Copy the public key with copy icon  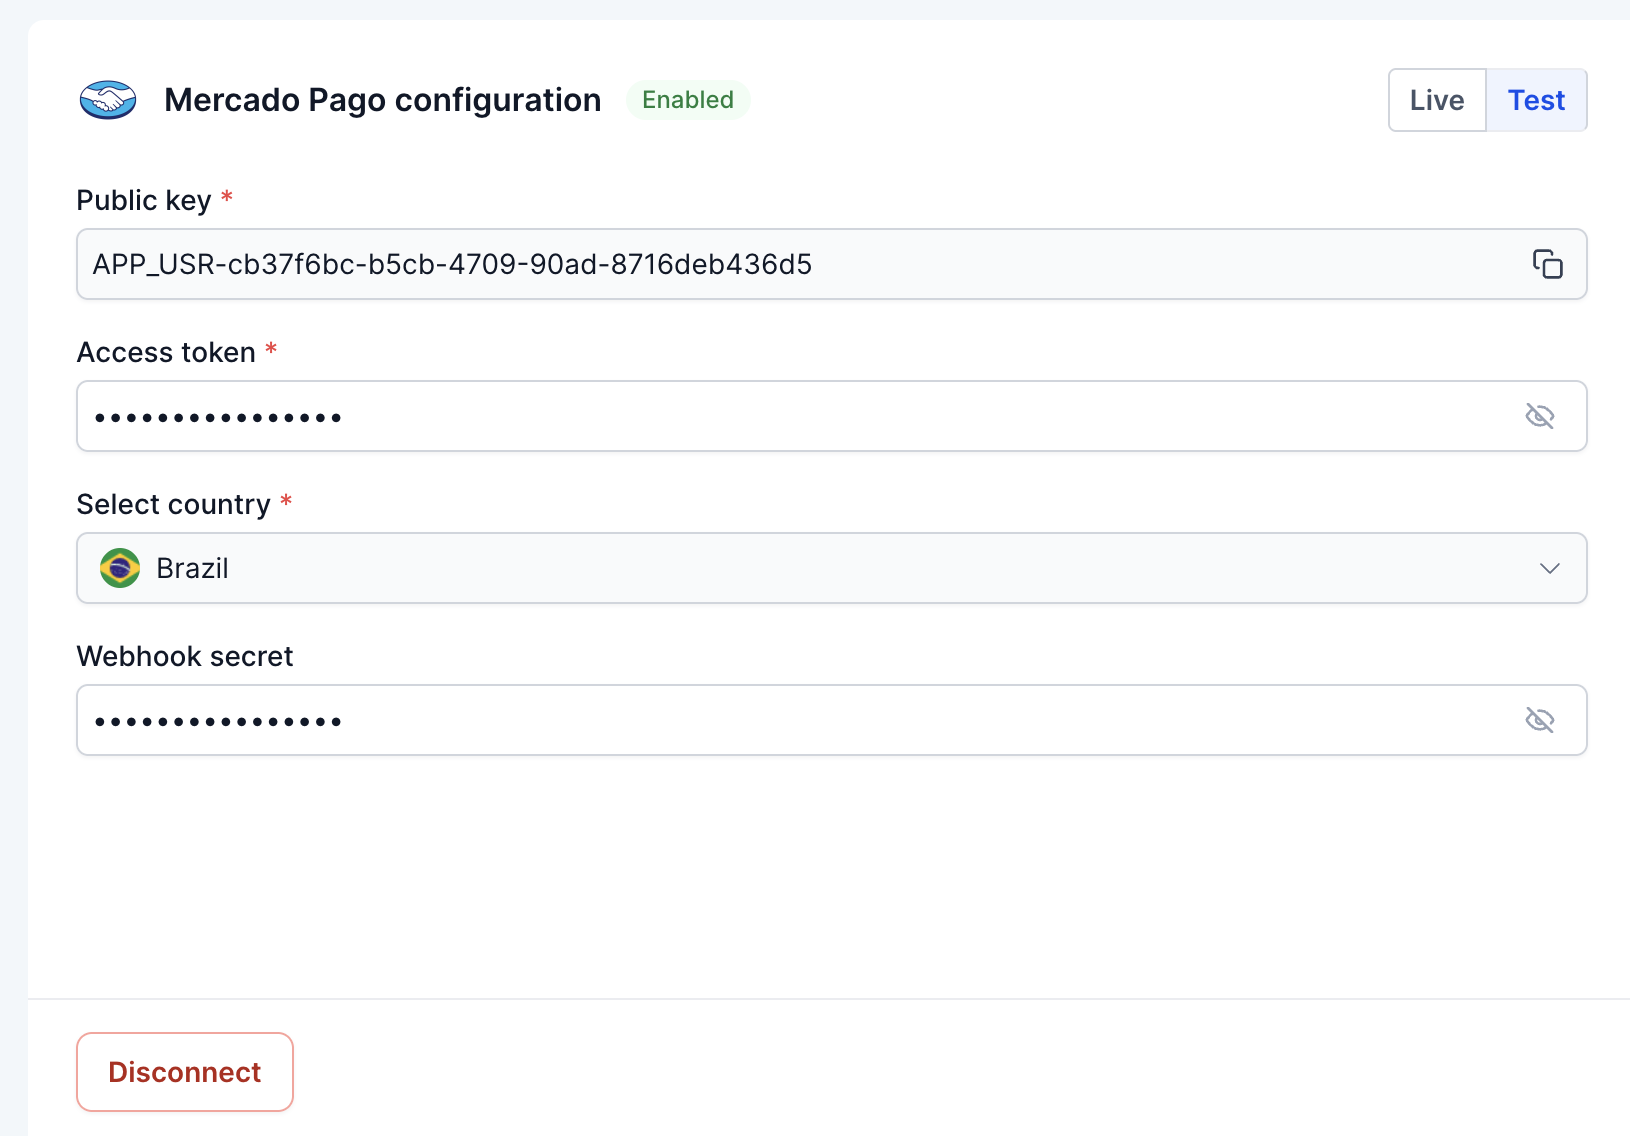pos(1547,264)
